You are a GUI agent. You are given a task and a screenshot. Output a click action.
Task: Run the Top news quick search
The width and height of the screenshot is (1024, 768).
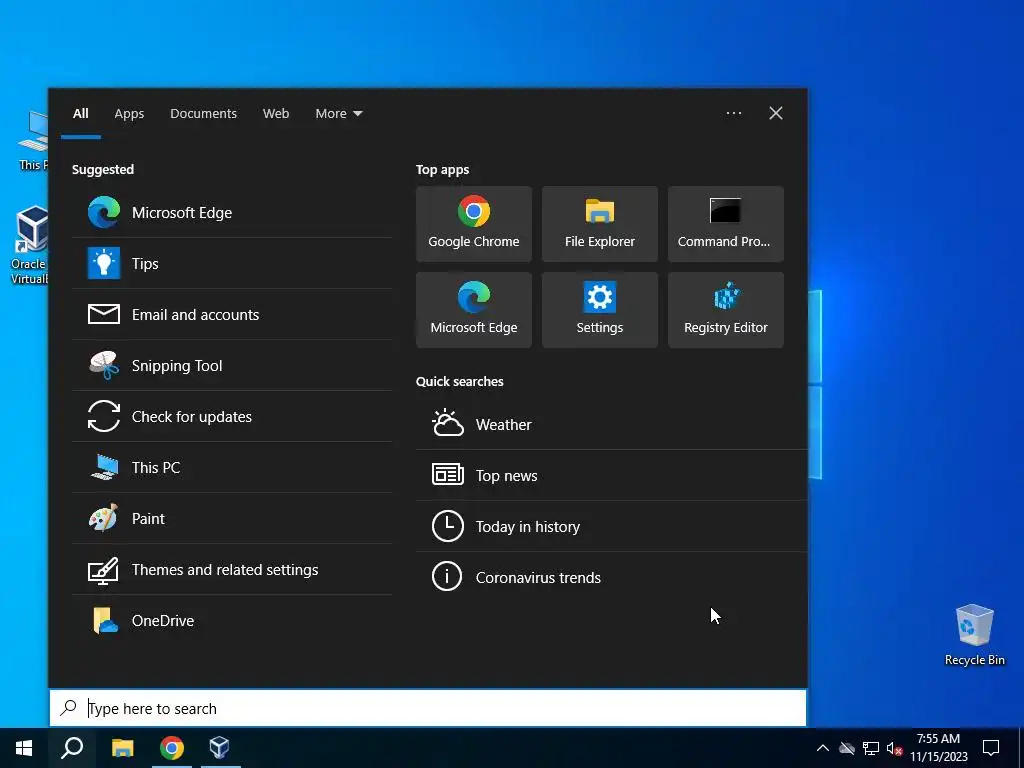pos(611,475)
